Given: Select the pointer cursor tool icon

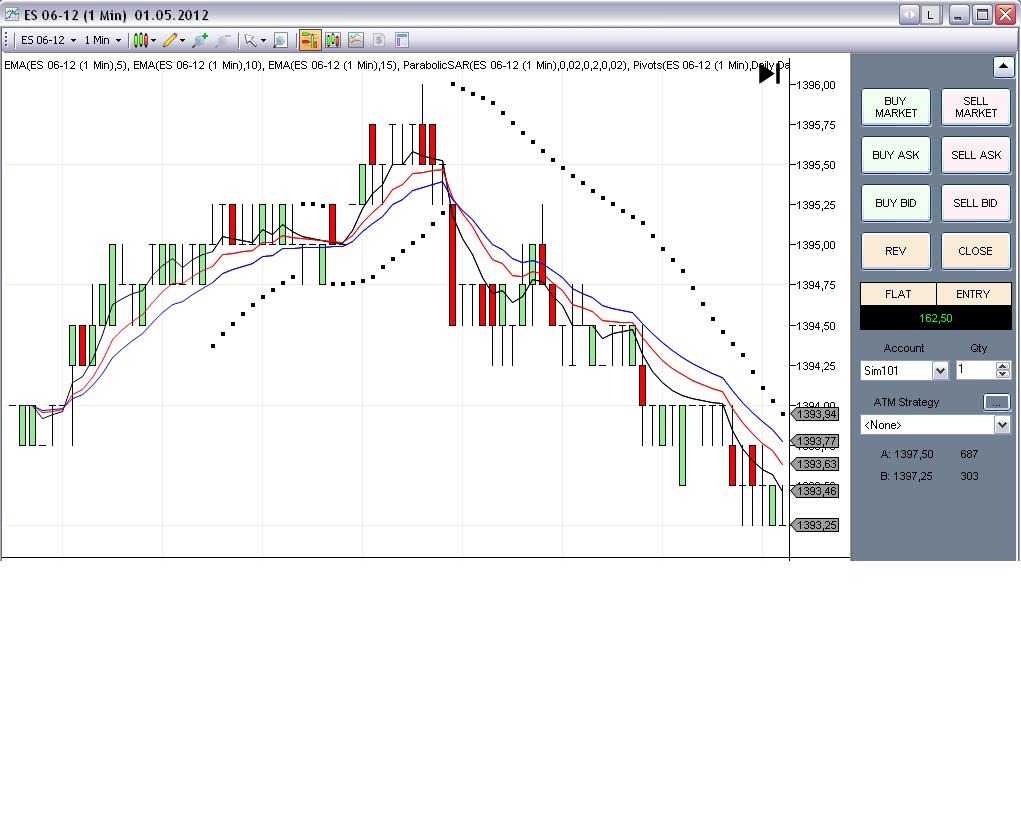Looking at the screenshot, I should pyautogui.click(x=250, y=40).
